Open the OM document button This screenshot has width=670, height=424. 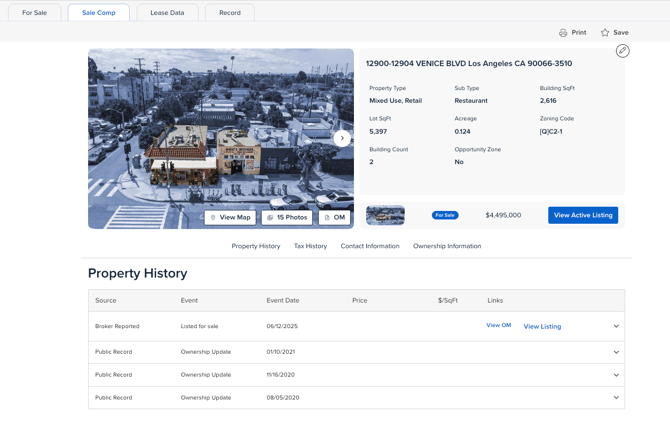(x=334, y=217)
